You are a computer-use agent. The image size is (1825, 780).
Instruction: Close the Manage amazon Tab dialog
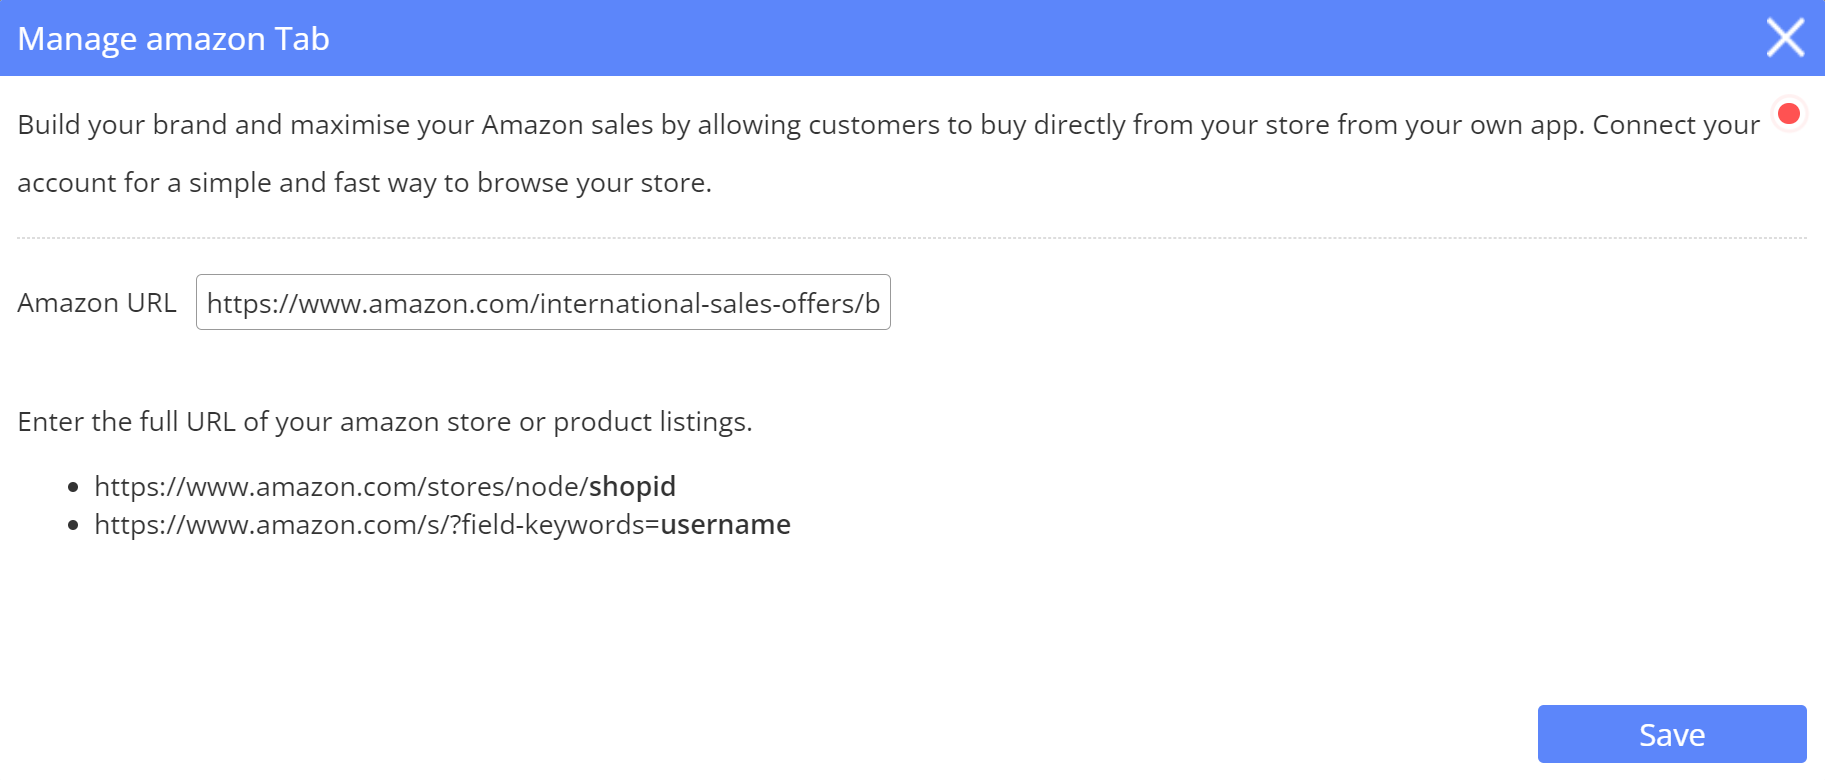coord(1785,38)
